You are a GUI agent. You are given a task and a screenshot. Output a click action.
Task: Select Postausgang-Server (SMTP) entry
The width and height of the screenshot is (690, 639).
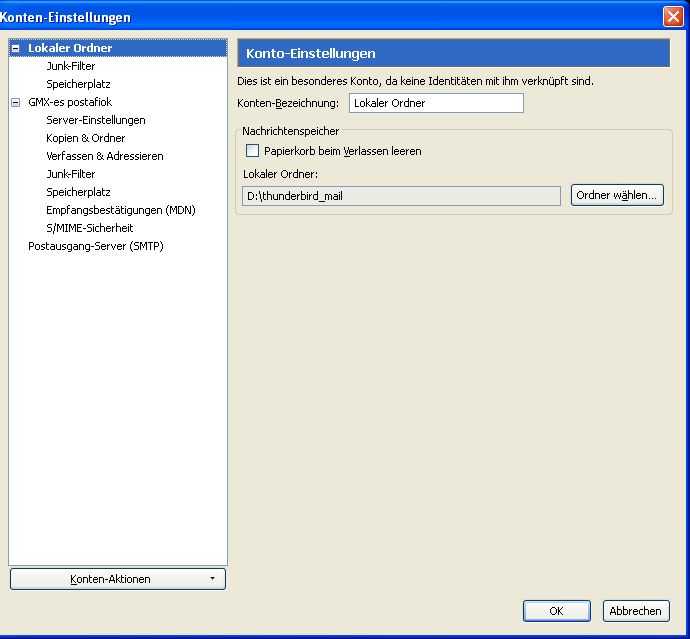[x=95, y=246]
